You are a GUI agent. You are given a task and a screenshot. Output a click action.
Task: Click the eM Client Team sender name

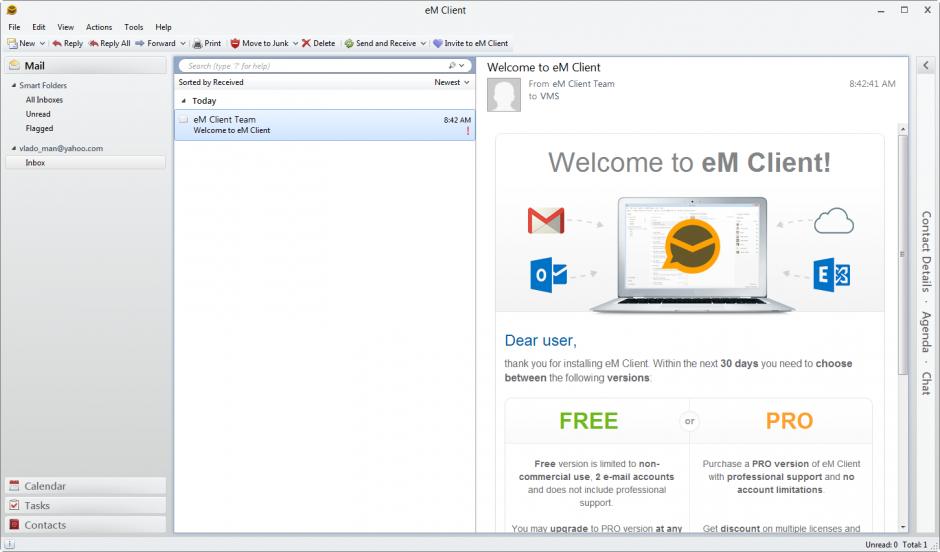[x=583, y=84]
